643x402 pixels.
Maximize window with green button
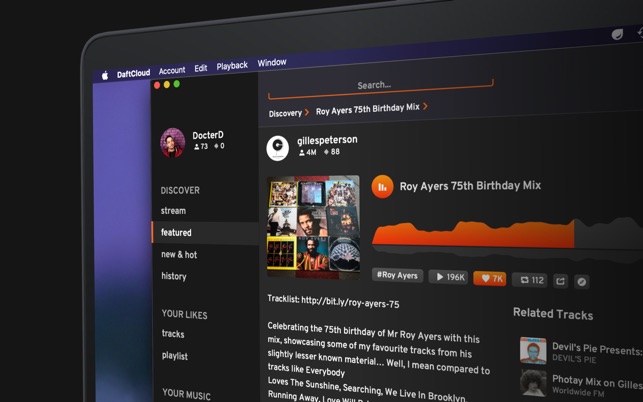177,84
